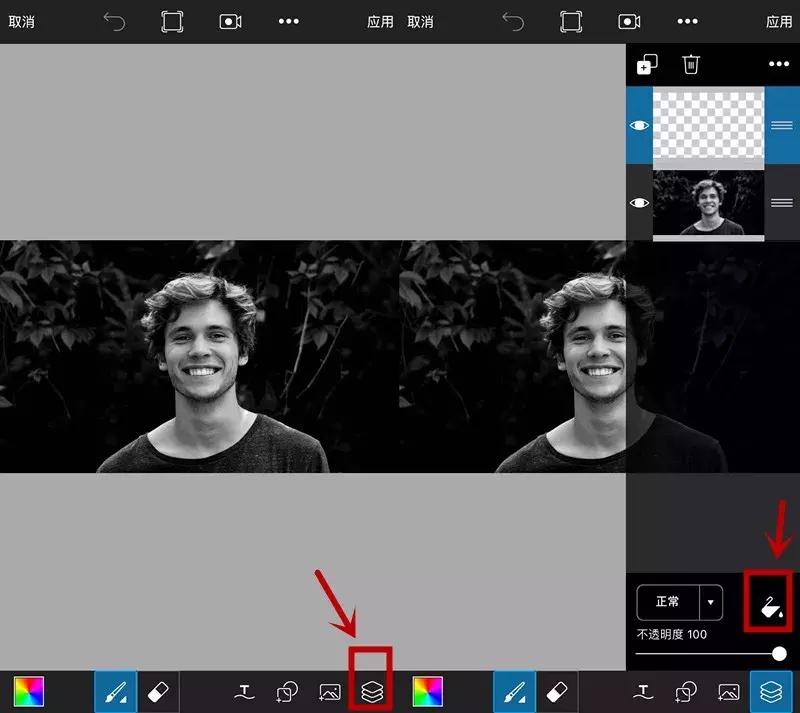
Task: Select the portrait photo layer thumbnail
Action: point(708,203)
